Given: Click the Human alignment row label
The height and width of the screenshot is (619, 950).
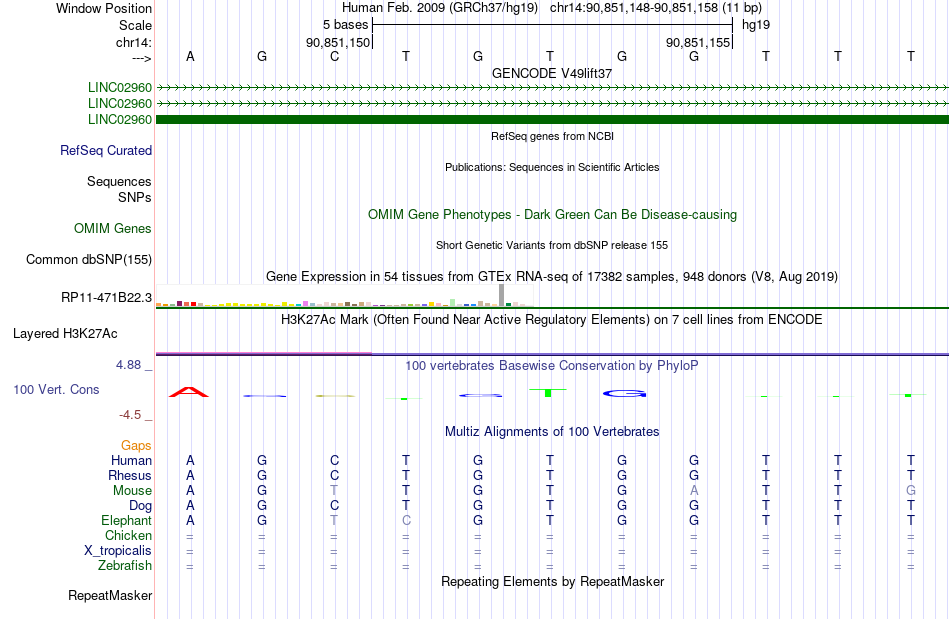Looking at the screenshot, I should click(x=131, y=460).
